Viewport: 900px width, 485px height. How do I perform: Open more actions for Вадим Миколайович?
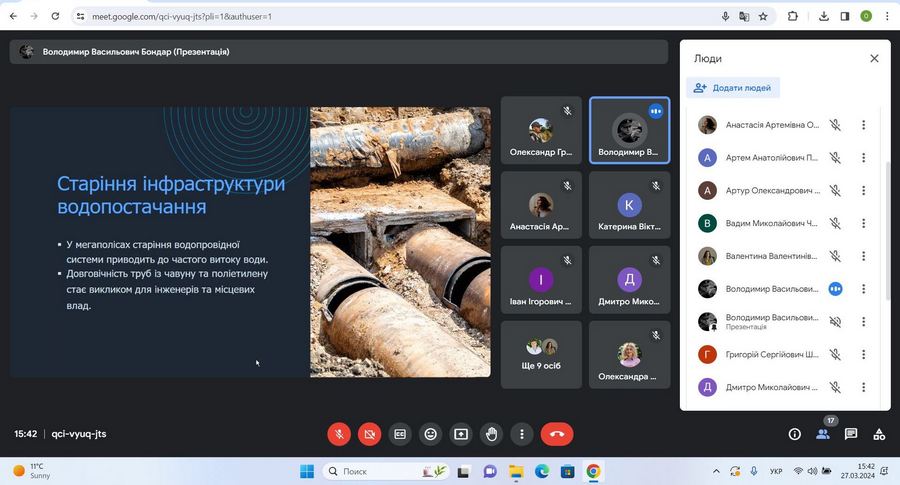click(863, 223)
